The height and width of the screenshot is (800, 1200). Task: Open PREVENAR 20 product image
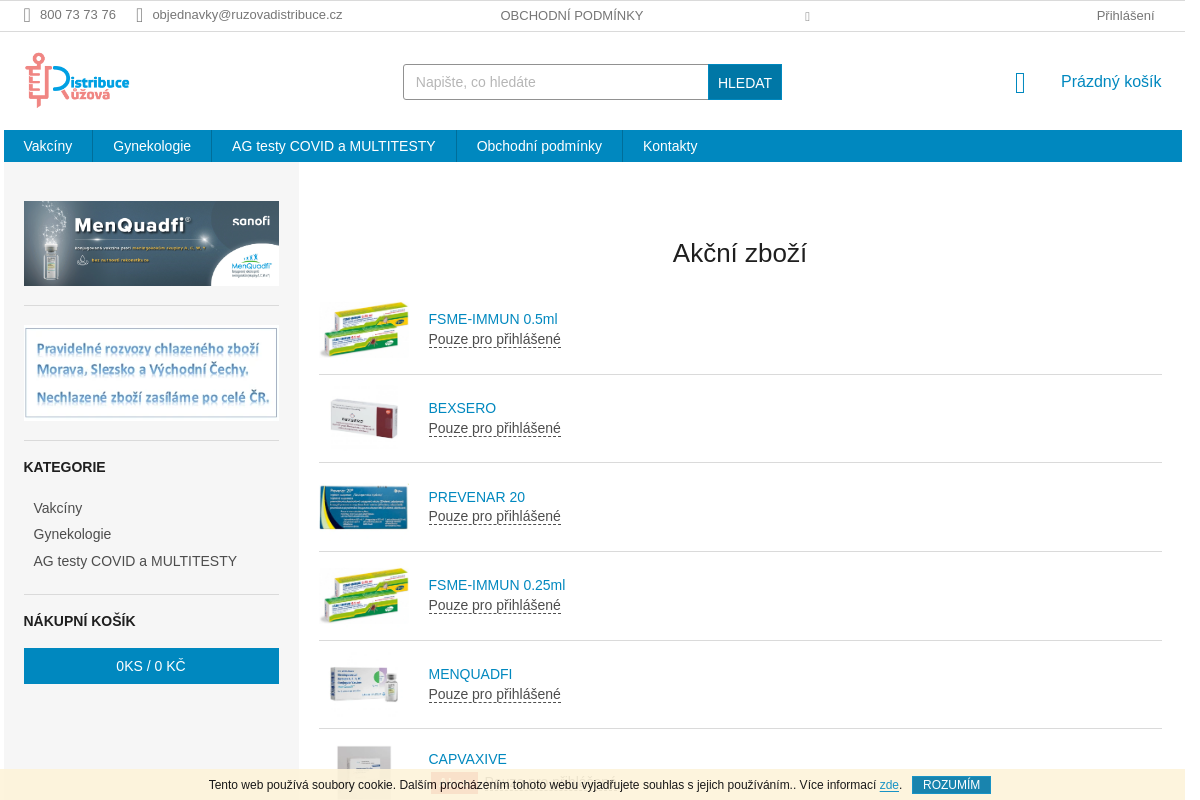(364, 507)
